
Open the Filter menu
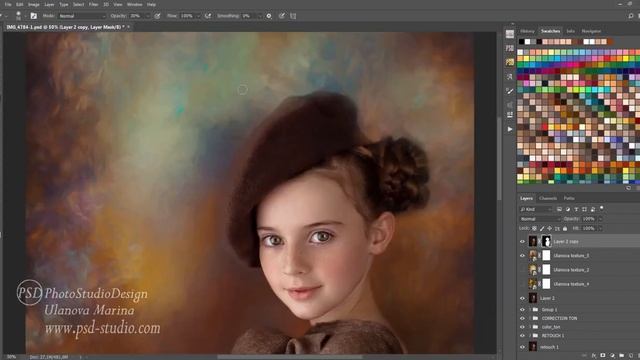(93, 4)
